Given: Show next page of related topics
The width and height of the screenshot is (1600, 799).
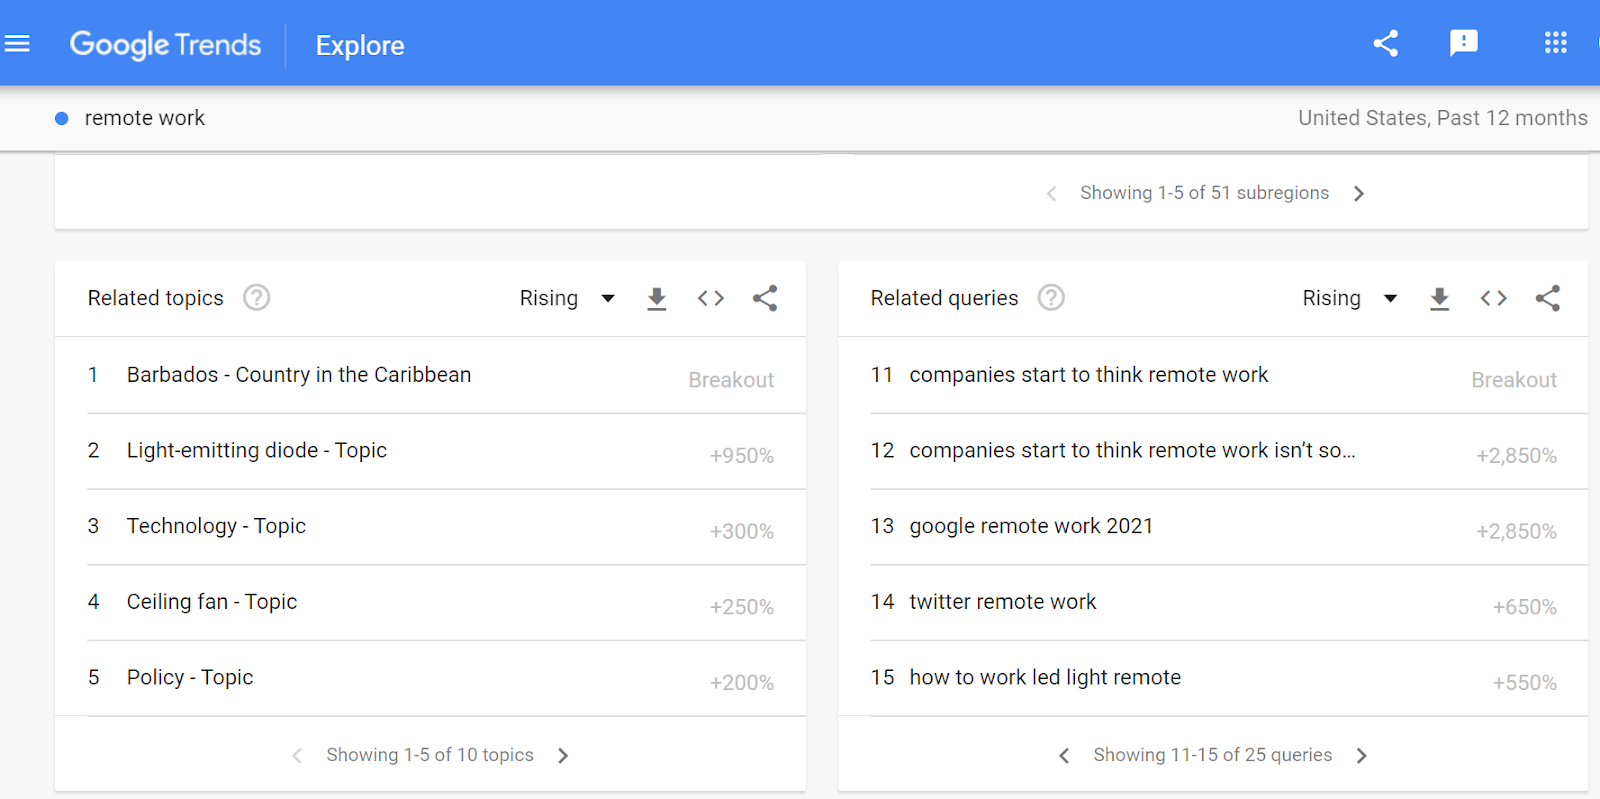Looking at the screenshot, I should point(563,756).
